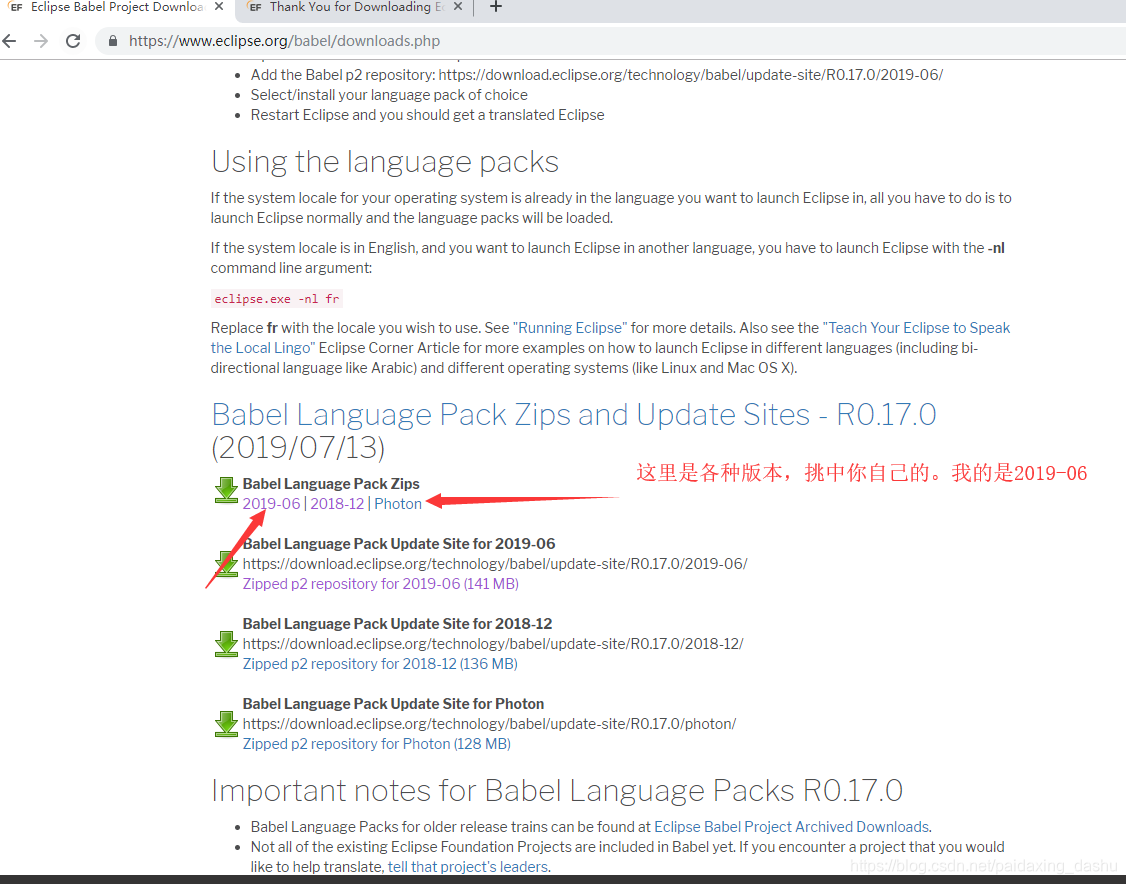Viewport: 1126px width, 884px height.
Task: Switch to the Eclipse Babel Project Downloads tab
Action: click(116, 7)
